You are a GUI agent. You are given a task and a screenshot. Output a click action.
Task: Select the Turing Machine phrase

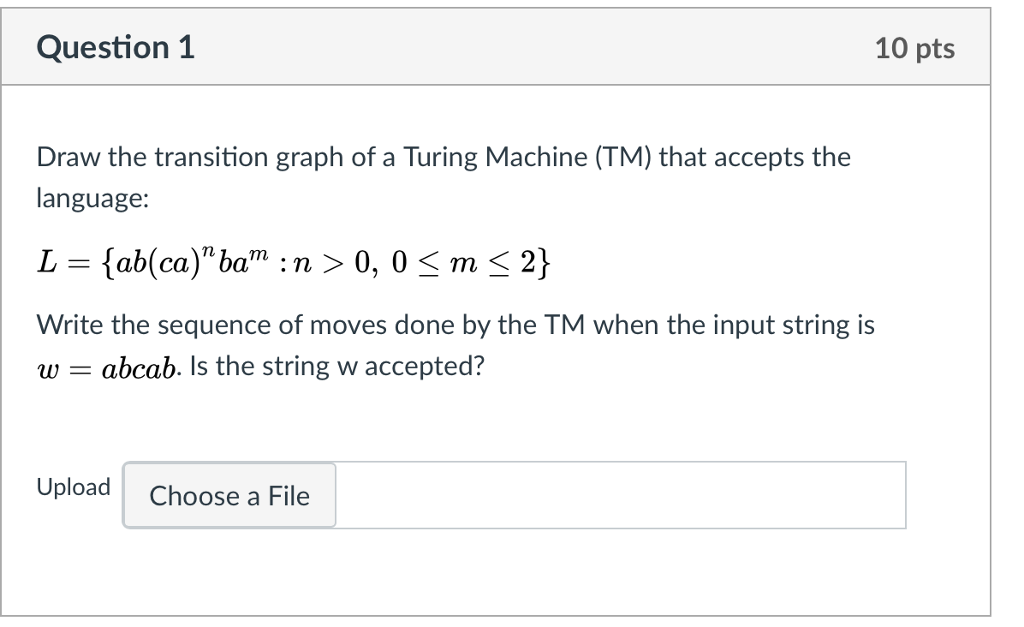click(495, 156)
